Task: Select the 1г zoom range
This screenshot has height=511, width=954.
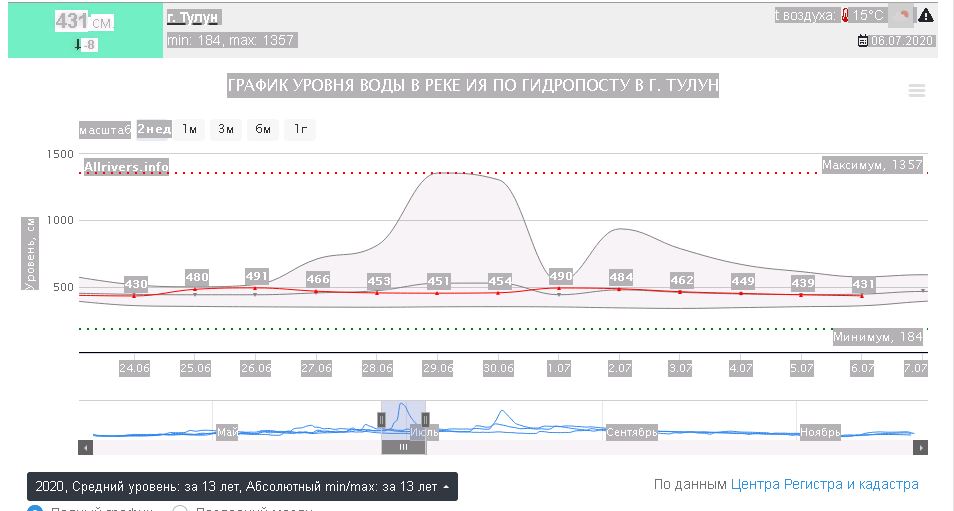Action: (301, 129)
